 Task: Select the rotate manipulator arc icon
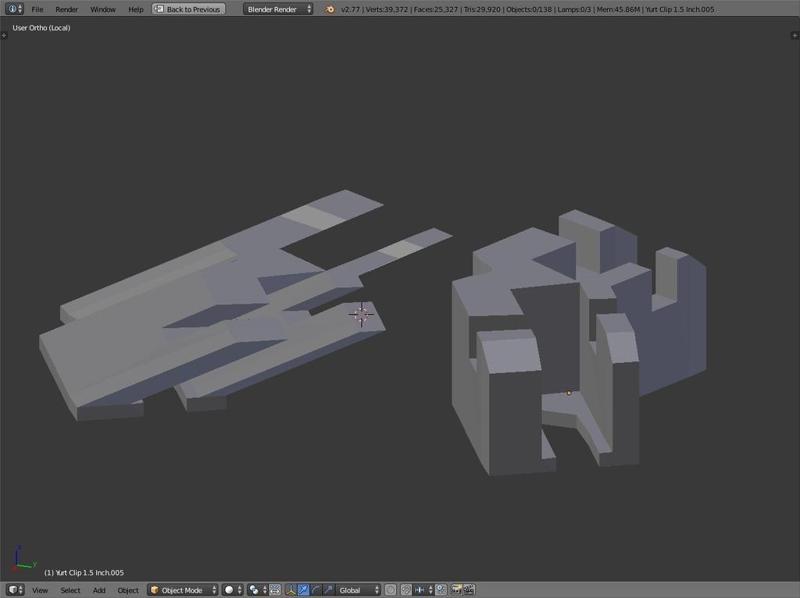pos(316,590)
